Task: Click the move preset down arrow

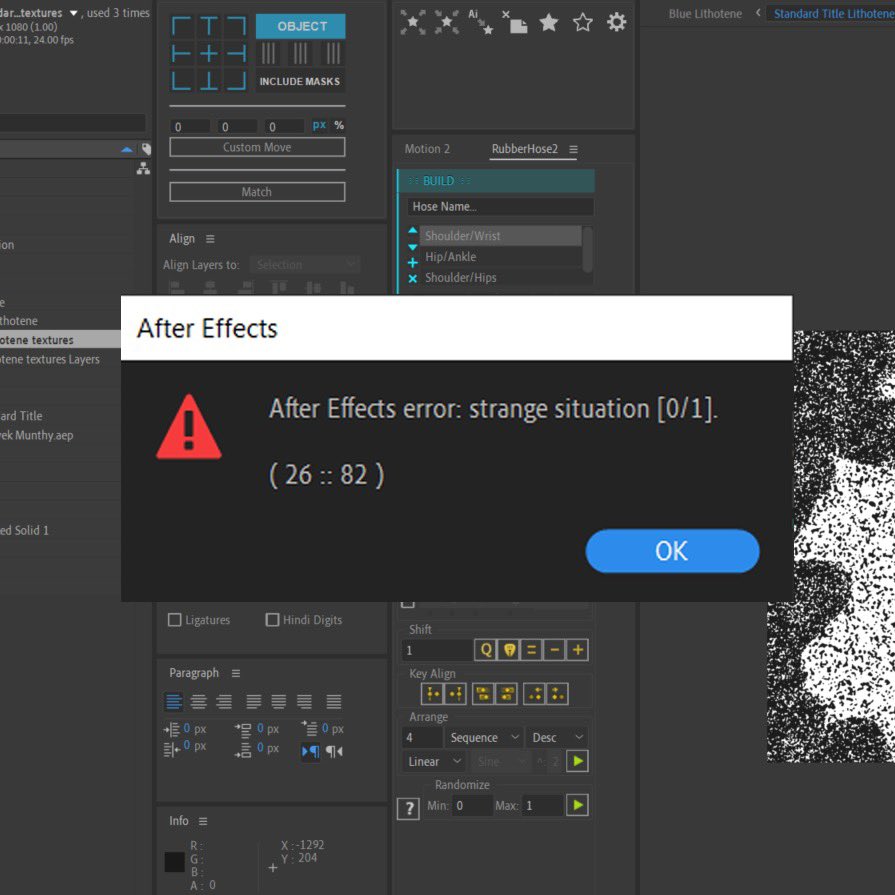Action: click(413, 247)
